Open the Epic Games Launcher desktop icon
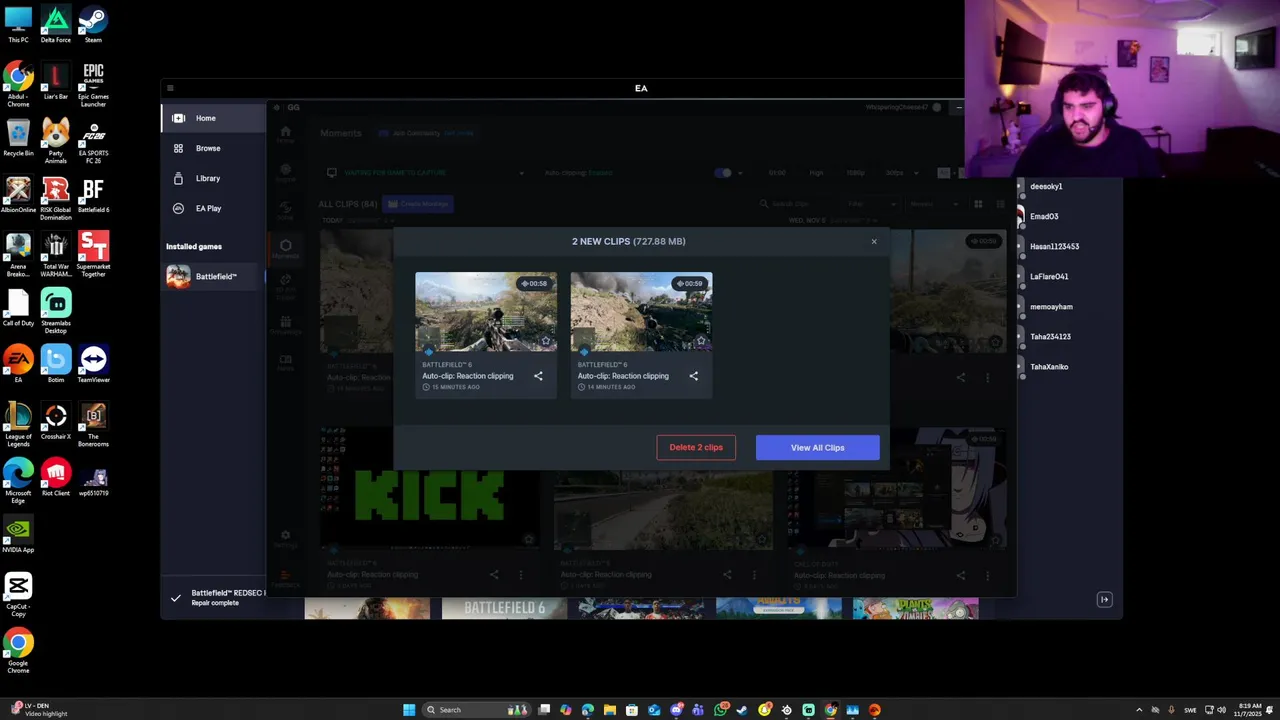Image resolution: width=1280 pixels, height=720 pixels. (93, 85)
